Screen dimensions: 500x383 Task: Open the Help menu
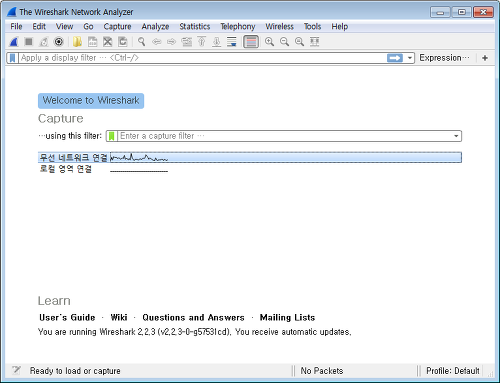339,26
